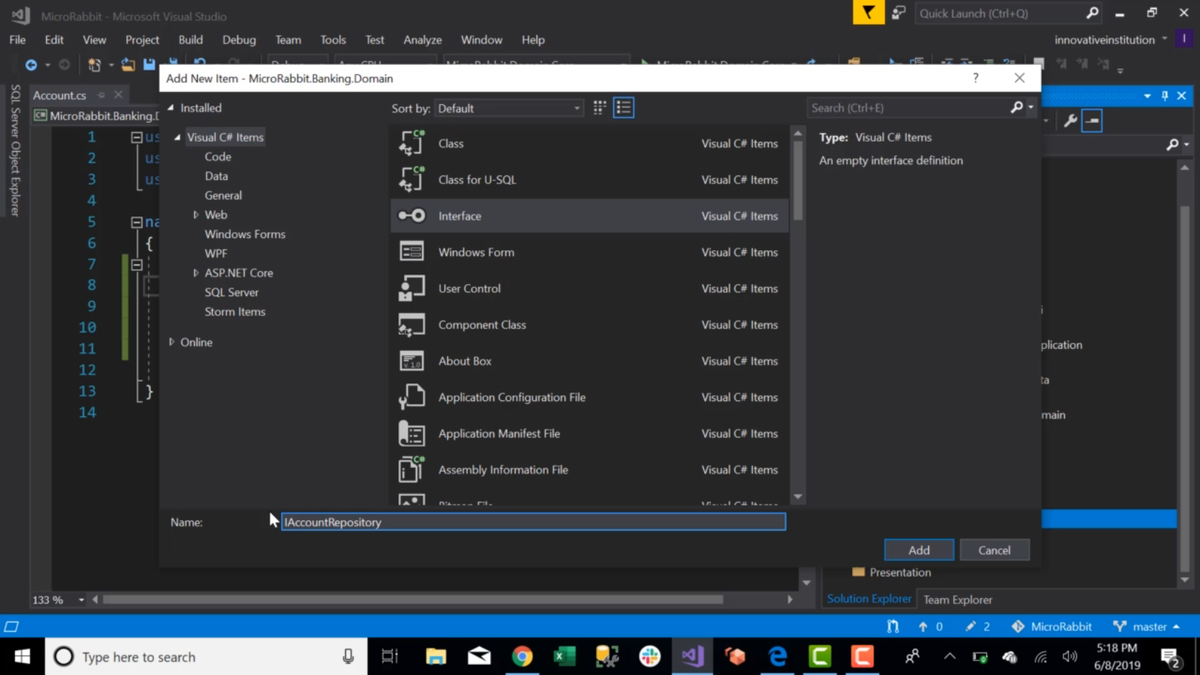Viewport: 1200px width, 675px height.
Task: Click the wrench properties icon in Solution Explorer
Action: tap(1071, 121)
